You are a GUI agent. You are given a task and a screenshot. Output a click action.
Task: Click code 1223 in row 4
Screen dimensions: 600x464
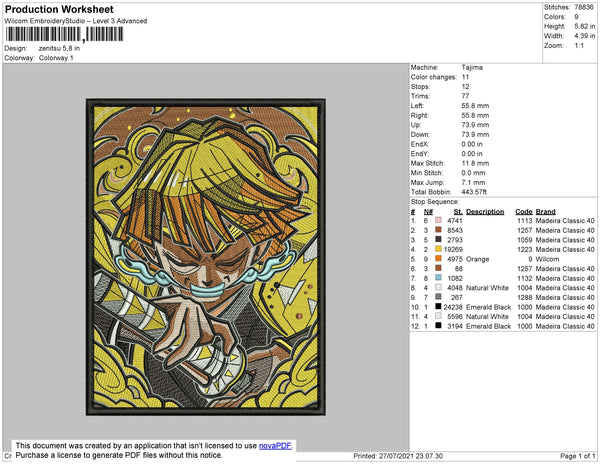[525, 249]
